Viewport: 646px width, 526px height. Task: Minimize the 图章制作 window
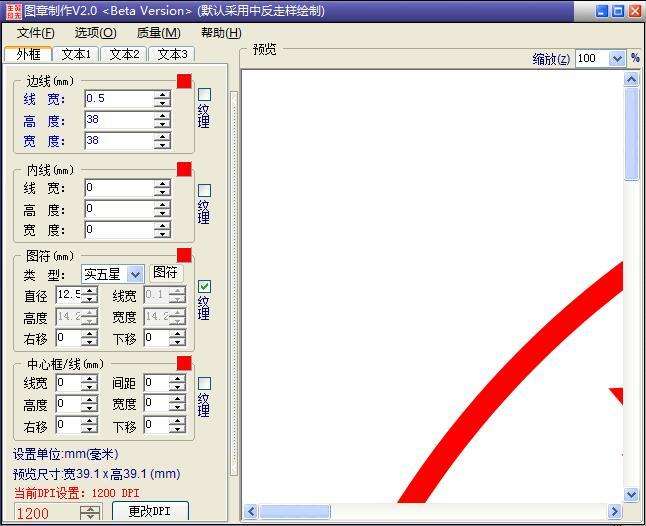pyautogui.click(x=602, y=11)
